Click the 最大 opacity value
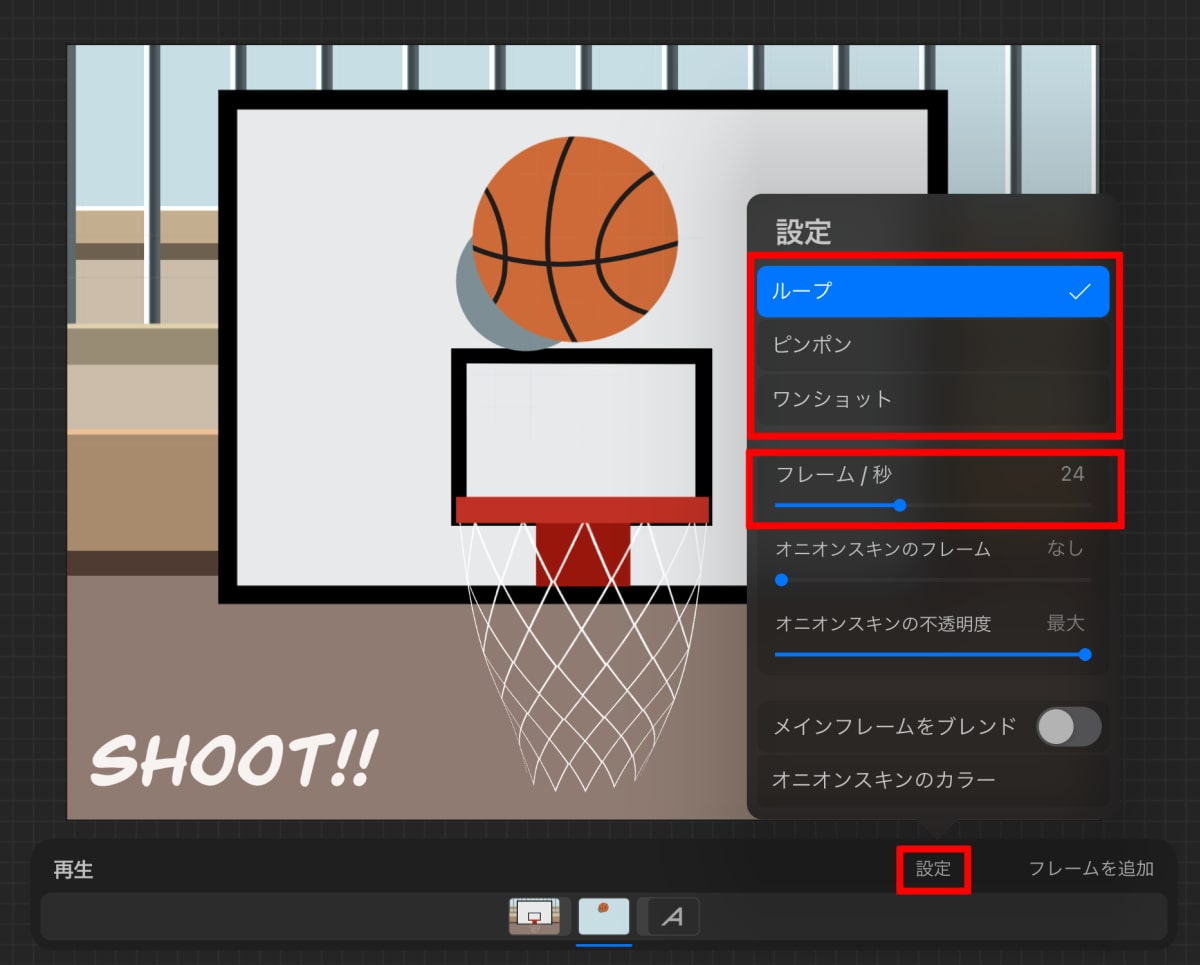Screen dimensions: 1200x965 coord(1065,623)
